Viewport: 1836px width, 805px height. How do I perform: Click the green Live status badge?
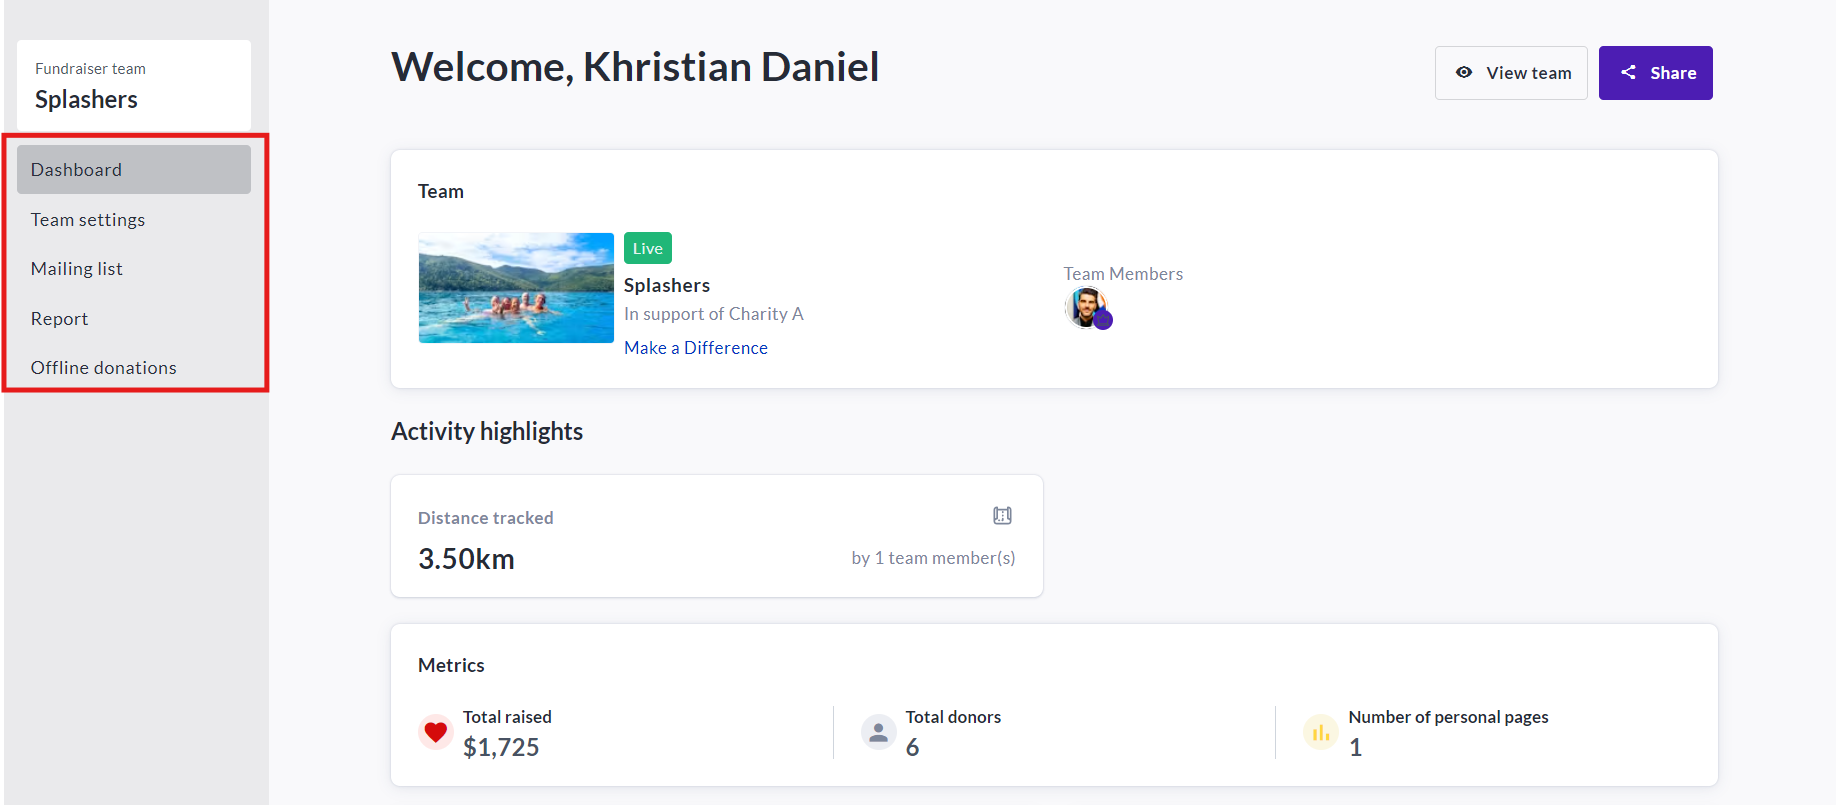pos(647,248)
